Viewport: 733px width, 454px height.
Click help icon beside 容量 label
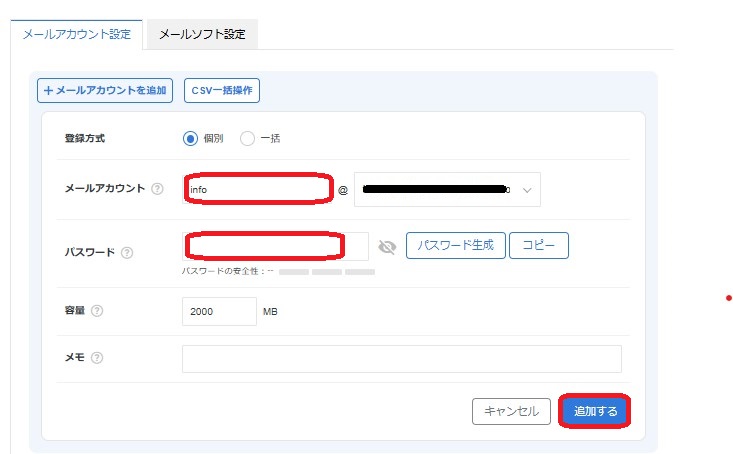97,311
